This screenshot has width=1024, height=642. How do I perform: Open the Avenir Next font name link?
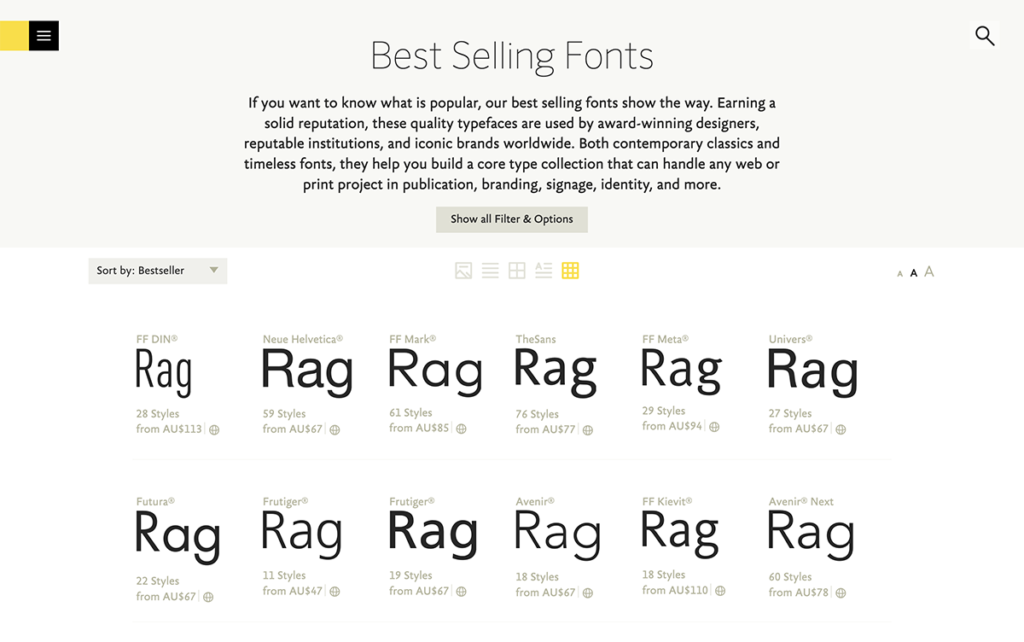point(801,502)
